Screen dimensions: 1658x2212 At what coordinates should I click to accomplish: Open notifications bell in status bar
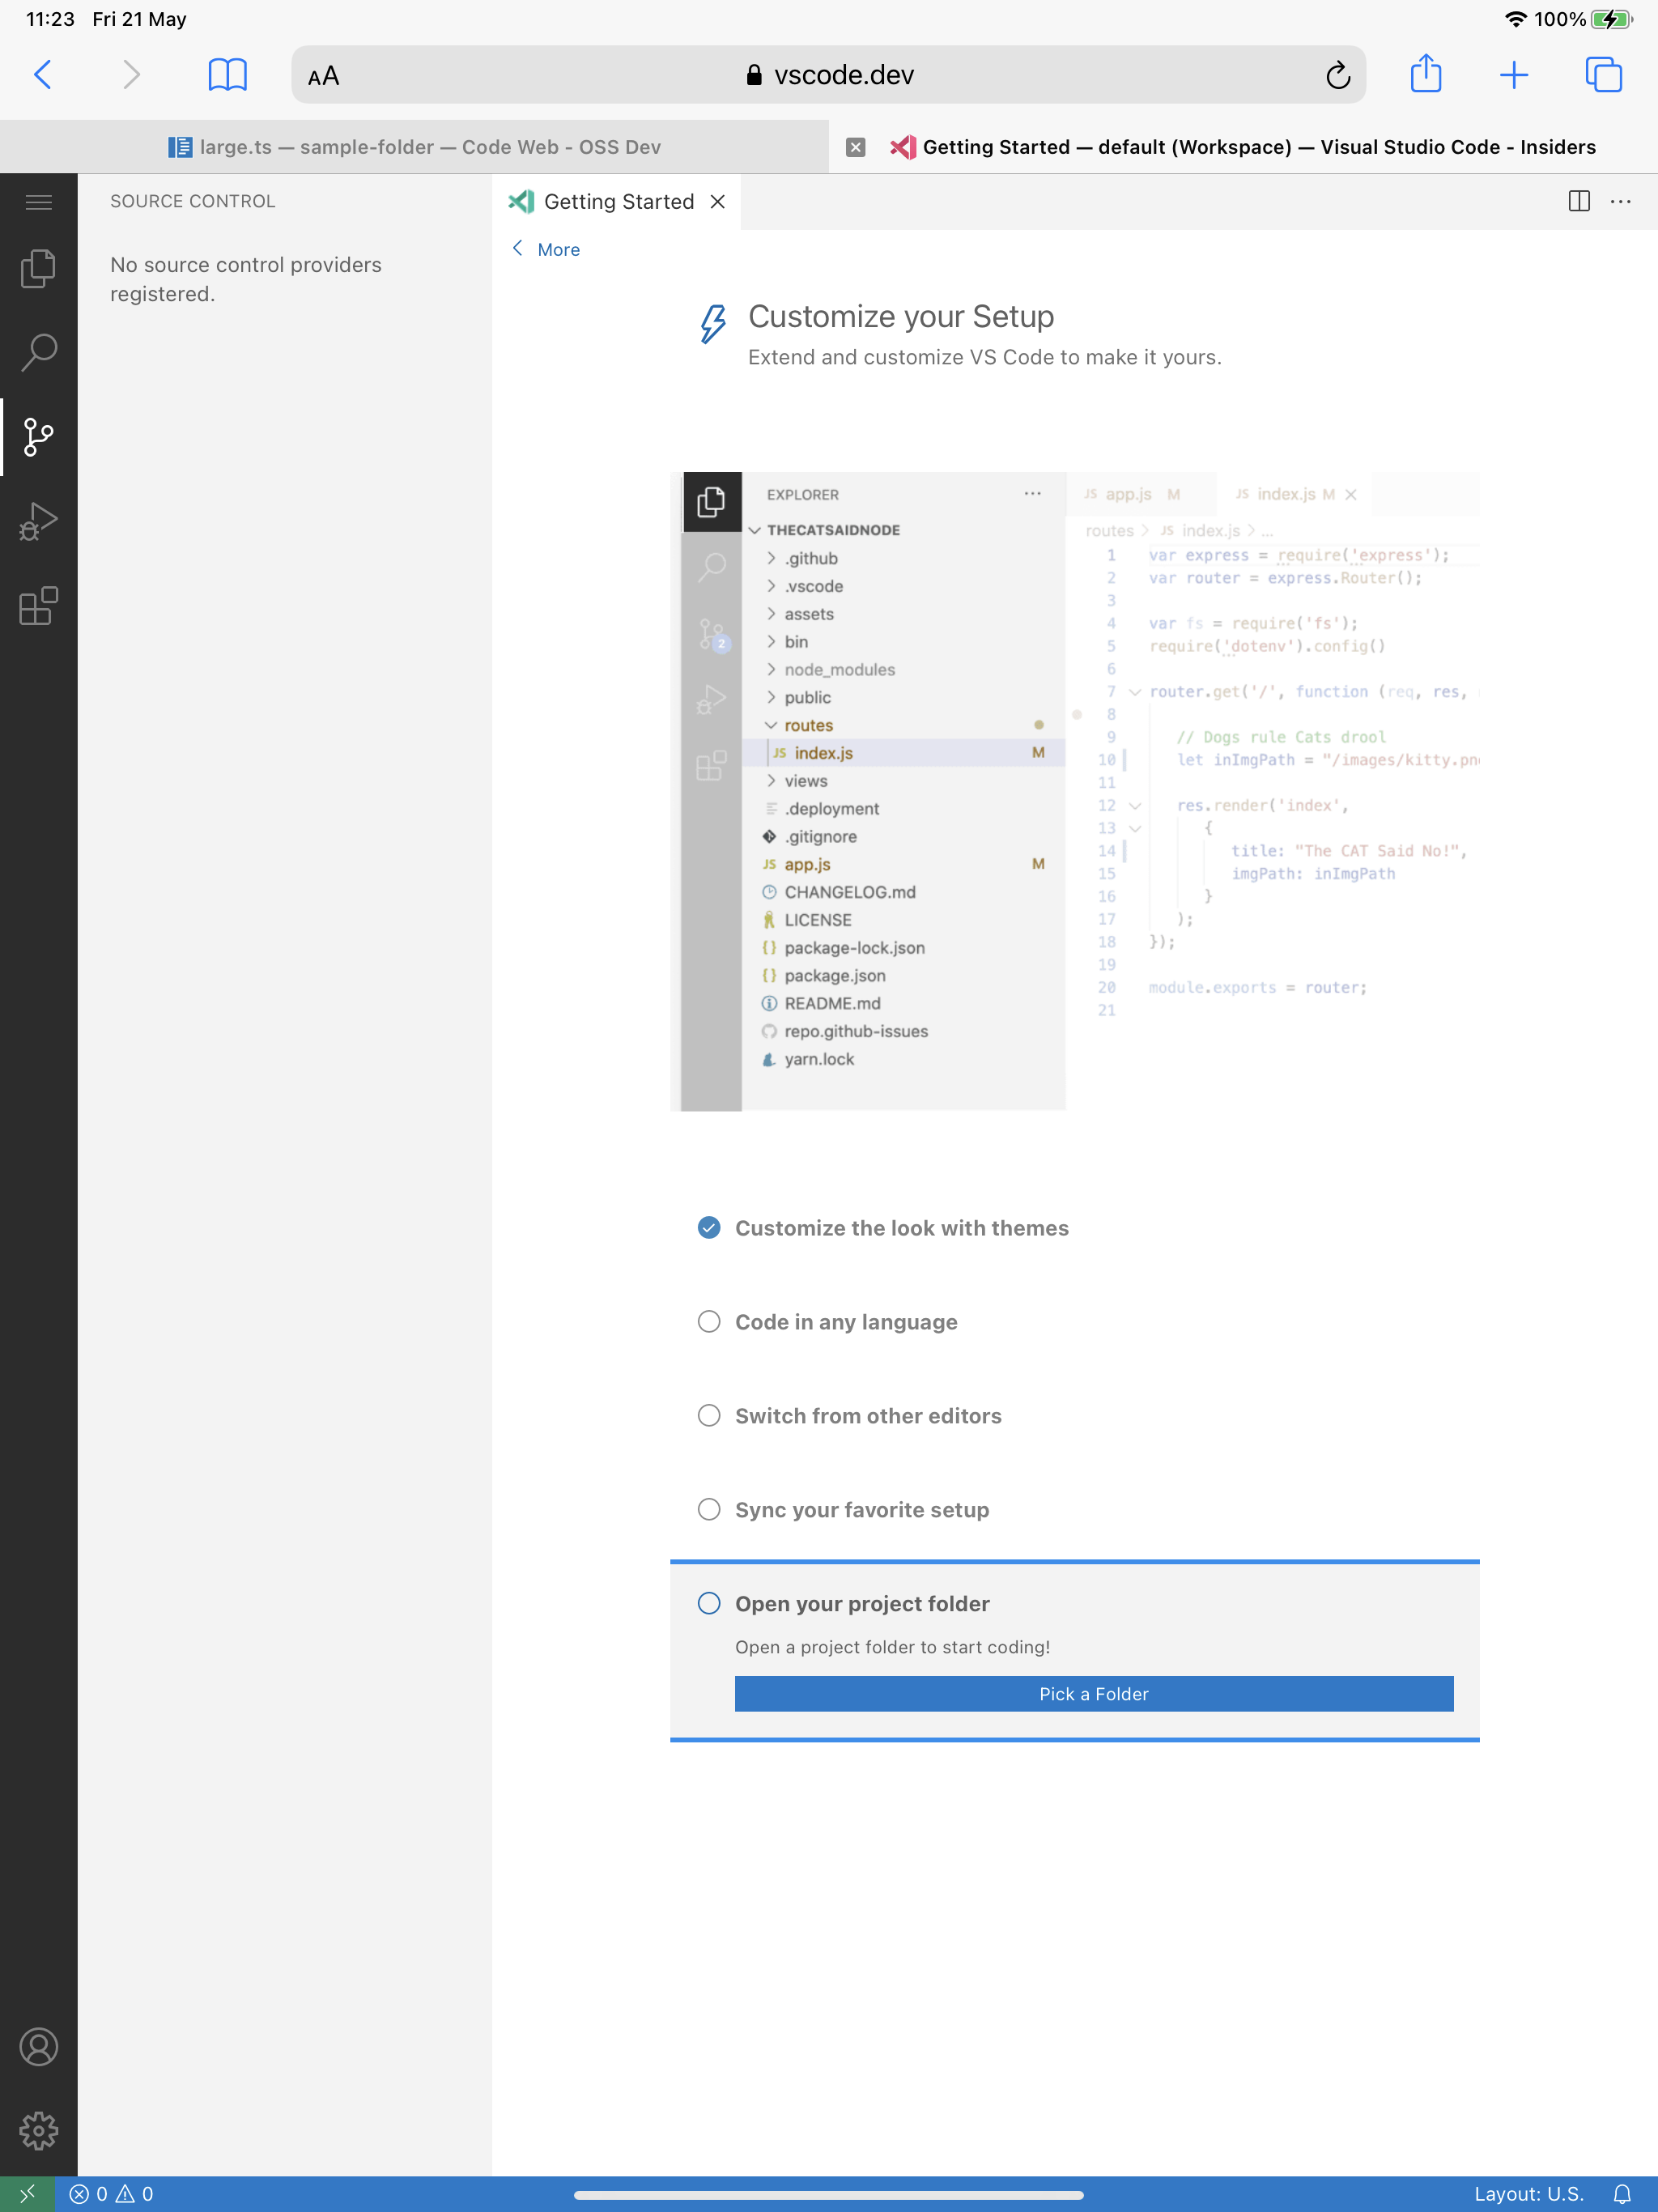pos(1622,2194)
